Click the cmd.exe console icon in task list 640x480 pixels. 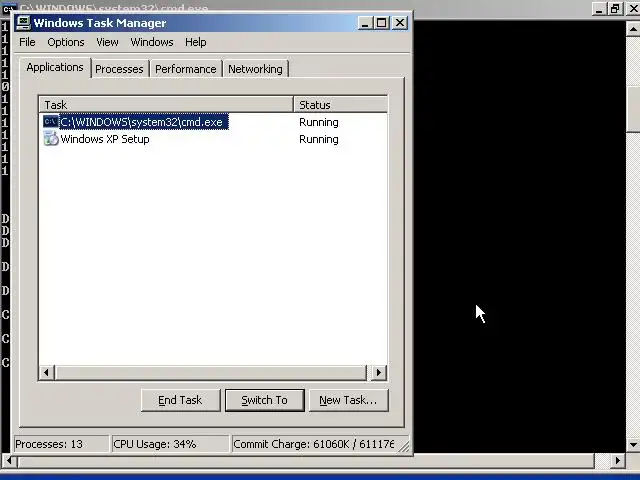coord(51,122)
